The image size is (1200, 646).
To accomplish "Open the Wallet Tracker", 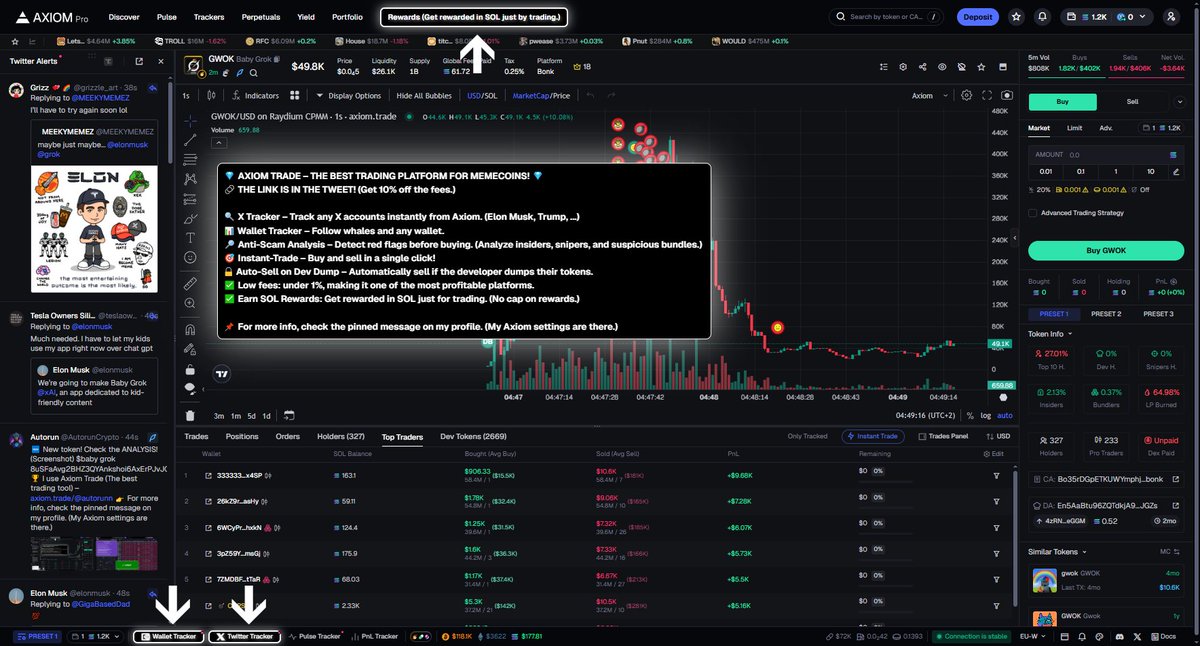I will (x=168, y=636).
